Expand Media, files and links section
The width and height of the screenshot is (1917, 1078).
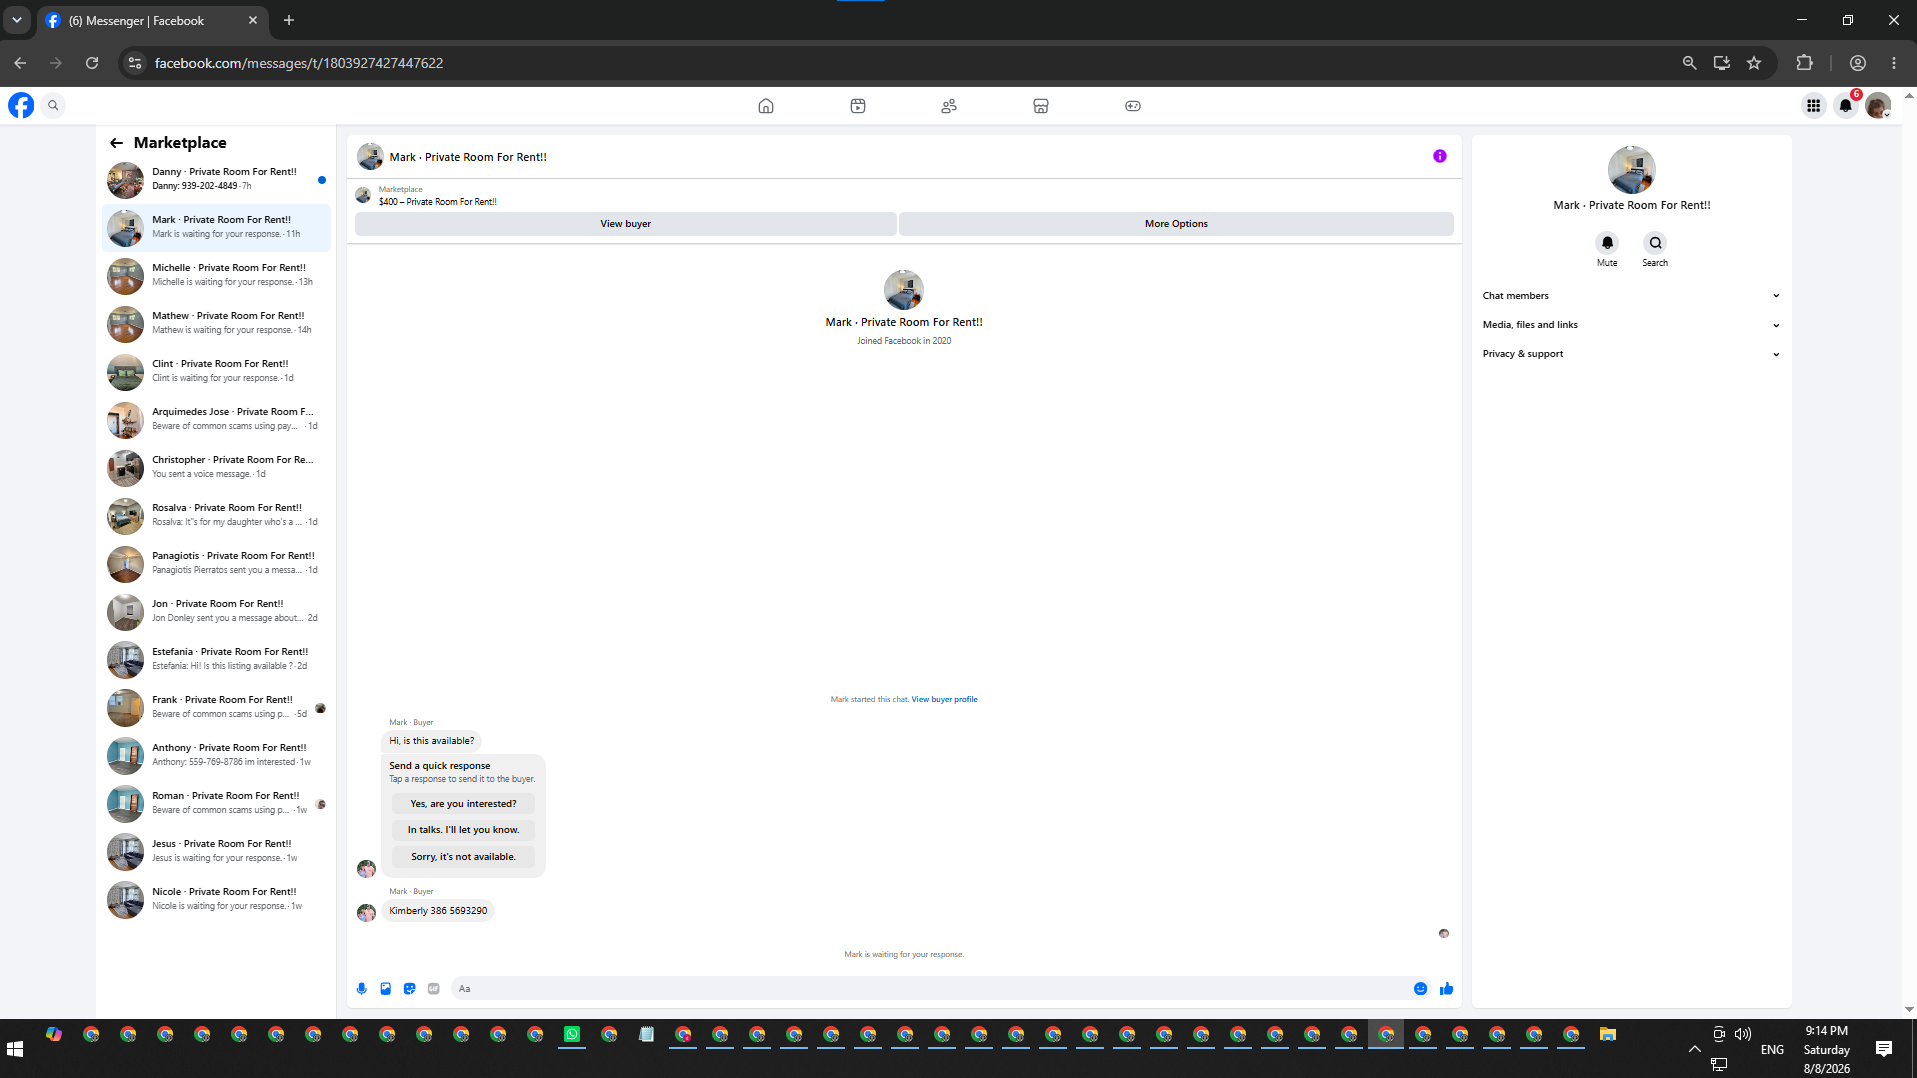pos(1631,325)
